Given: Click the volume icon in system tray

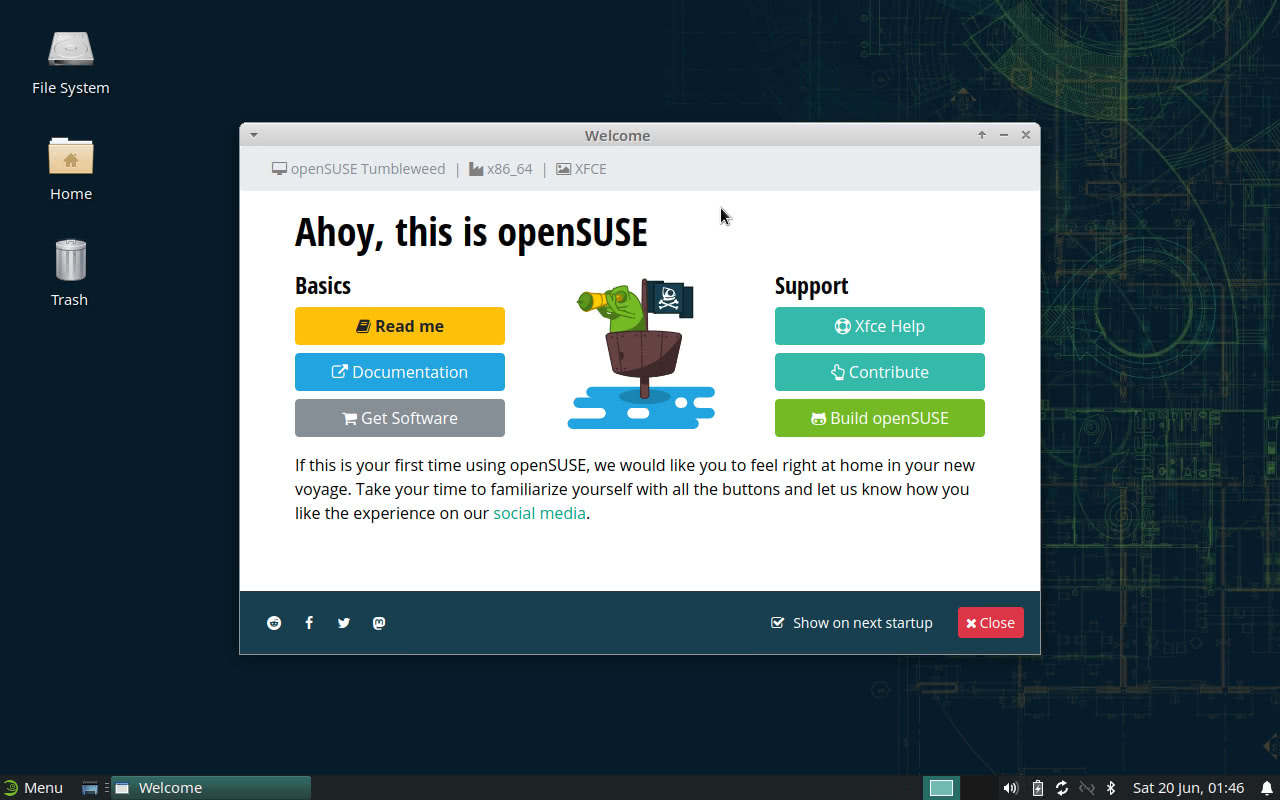Looking at the screenshot, I should (1011, 788).
